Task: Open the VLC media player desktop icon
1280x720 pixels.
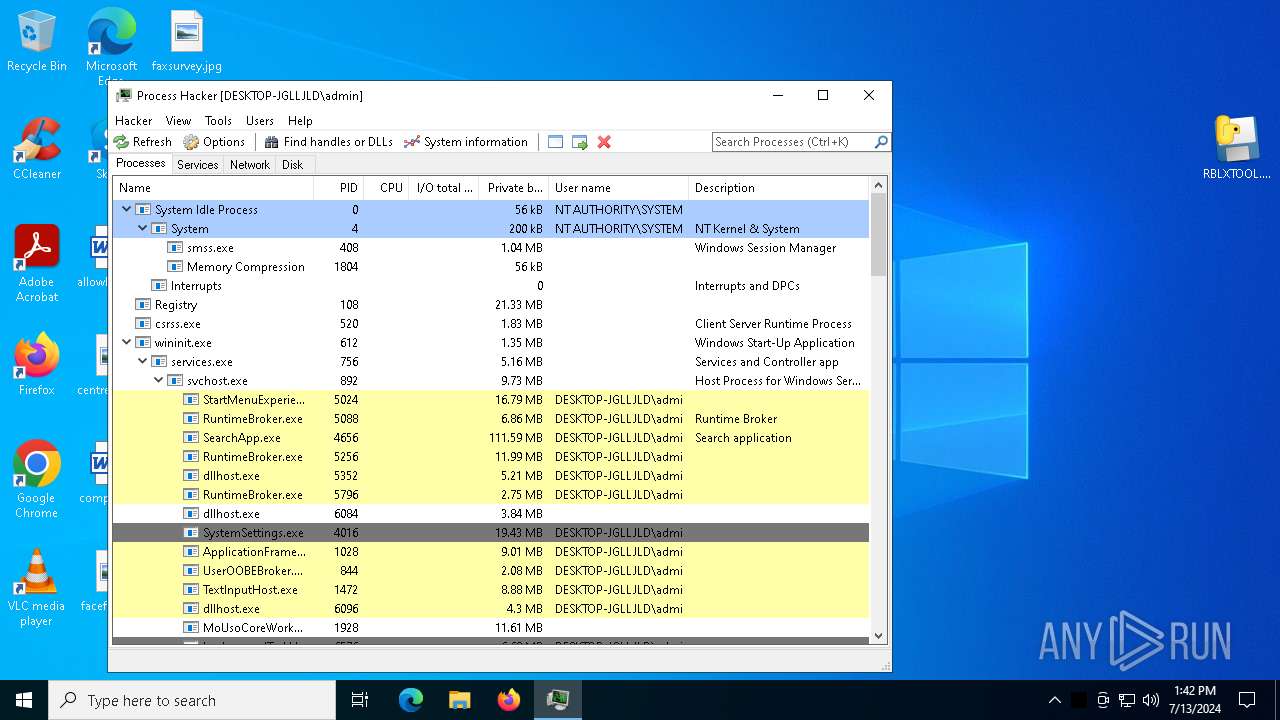Action: click(36, 588)
